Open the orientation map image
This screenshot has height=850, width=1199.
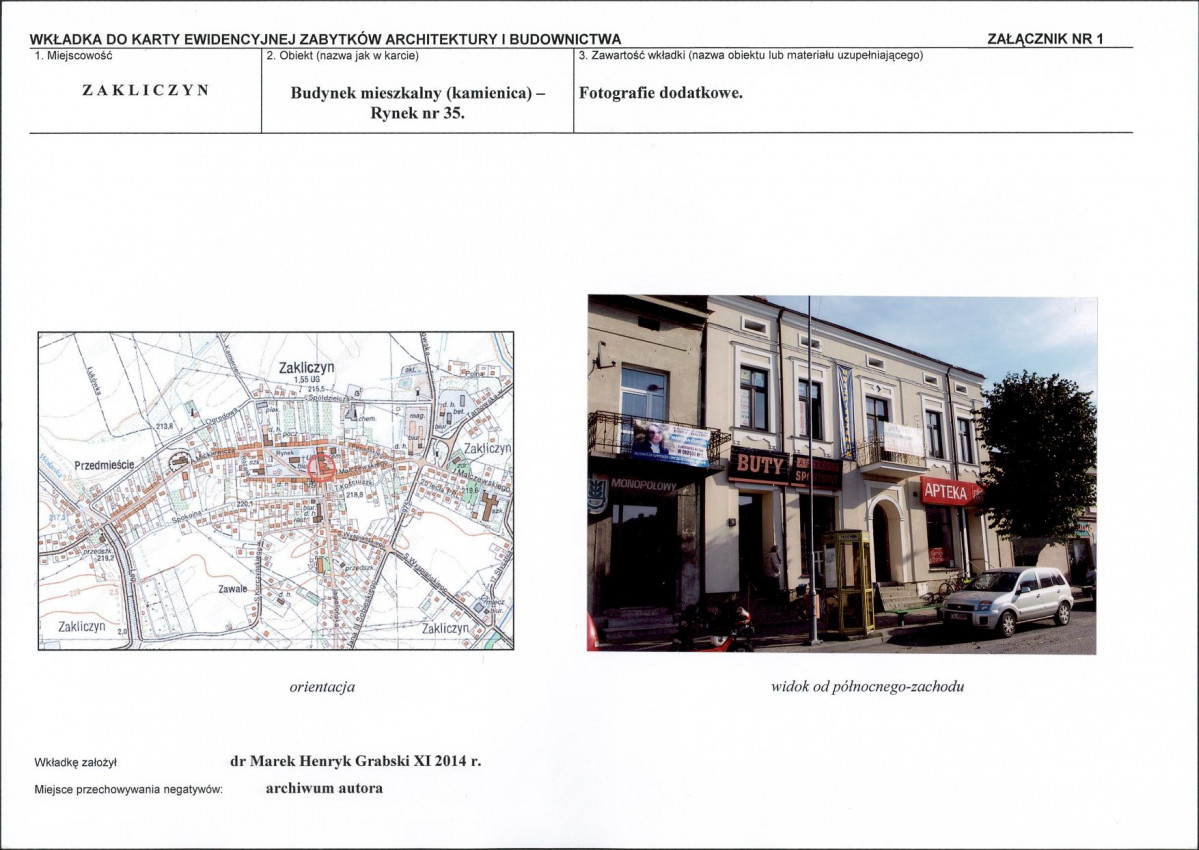[x=275, y=491]
